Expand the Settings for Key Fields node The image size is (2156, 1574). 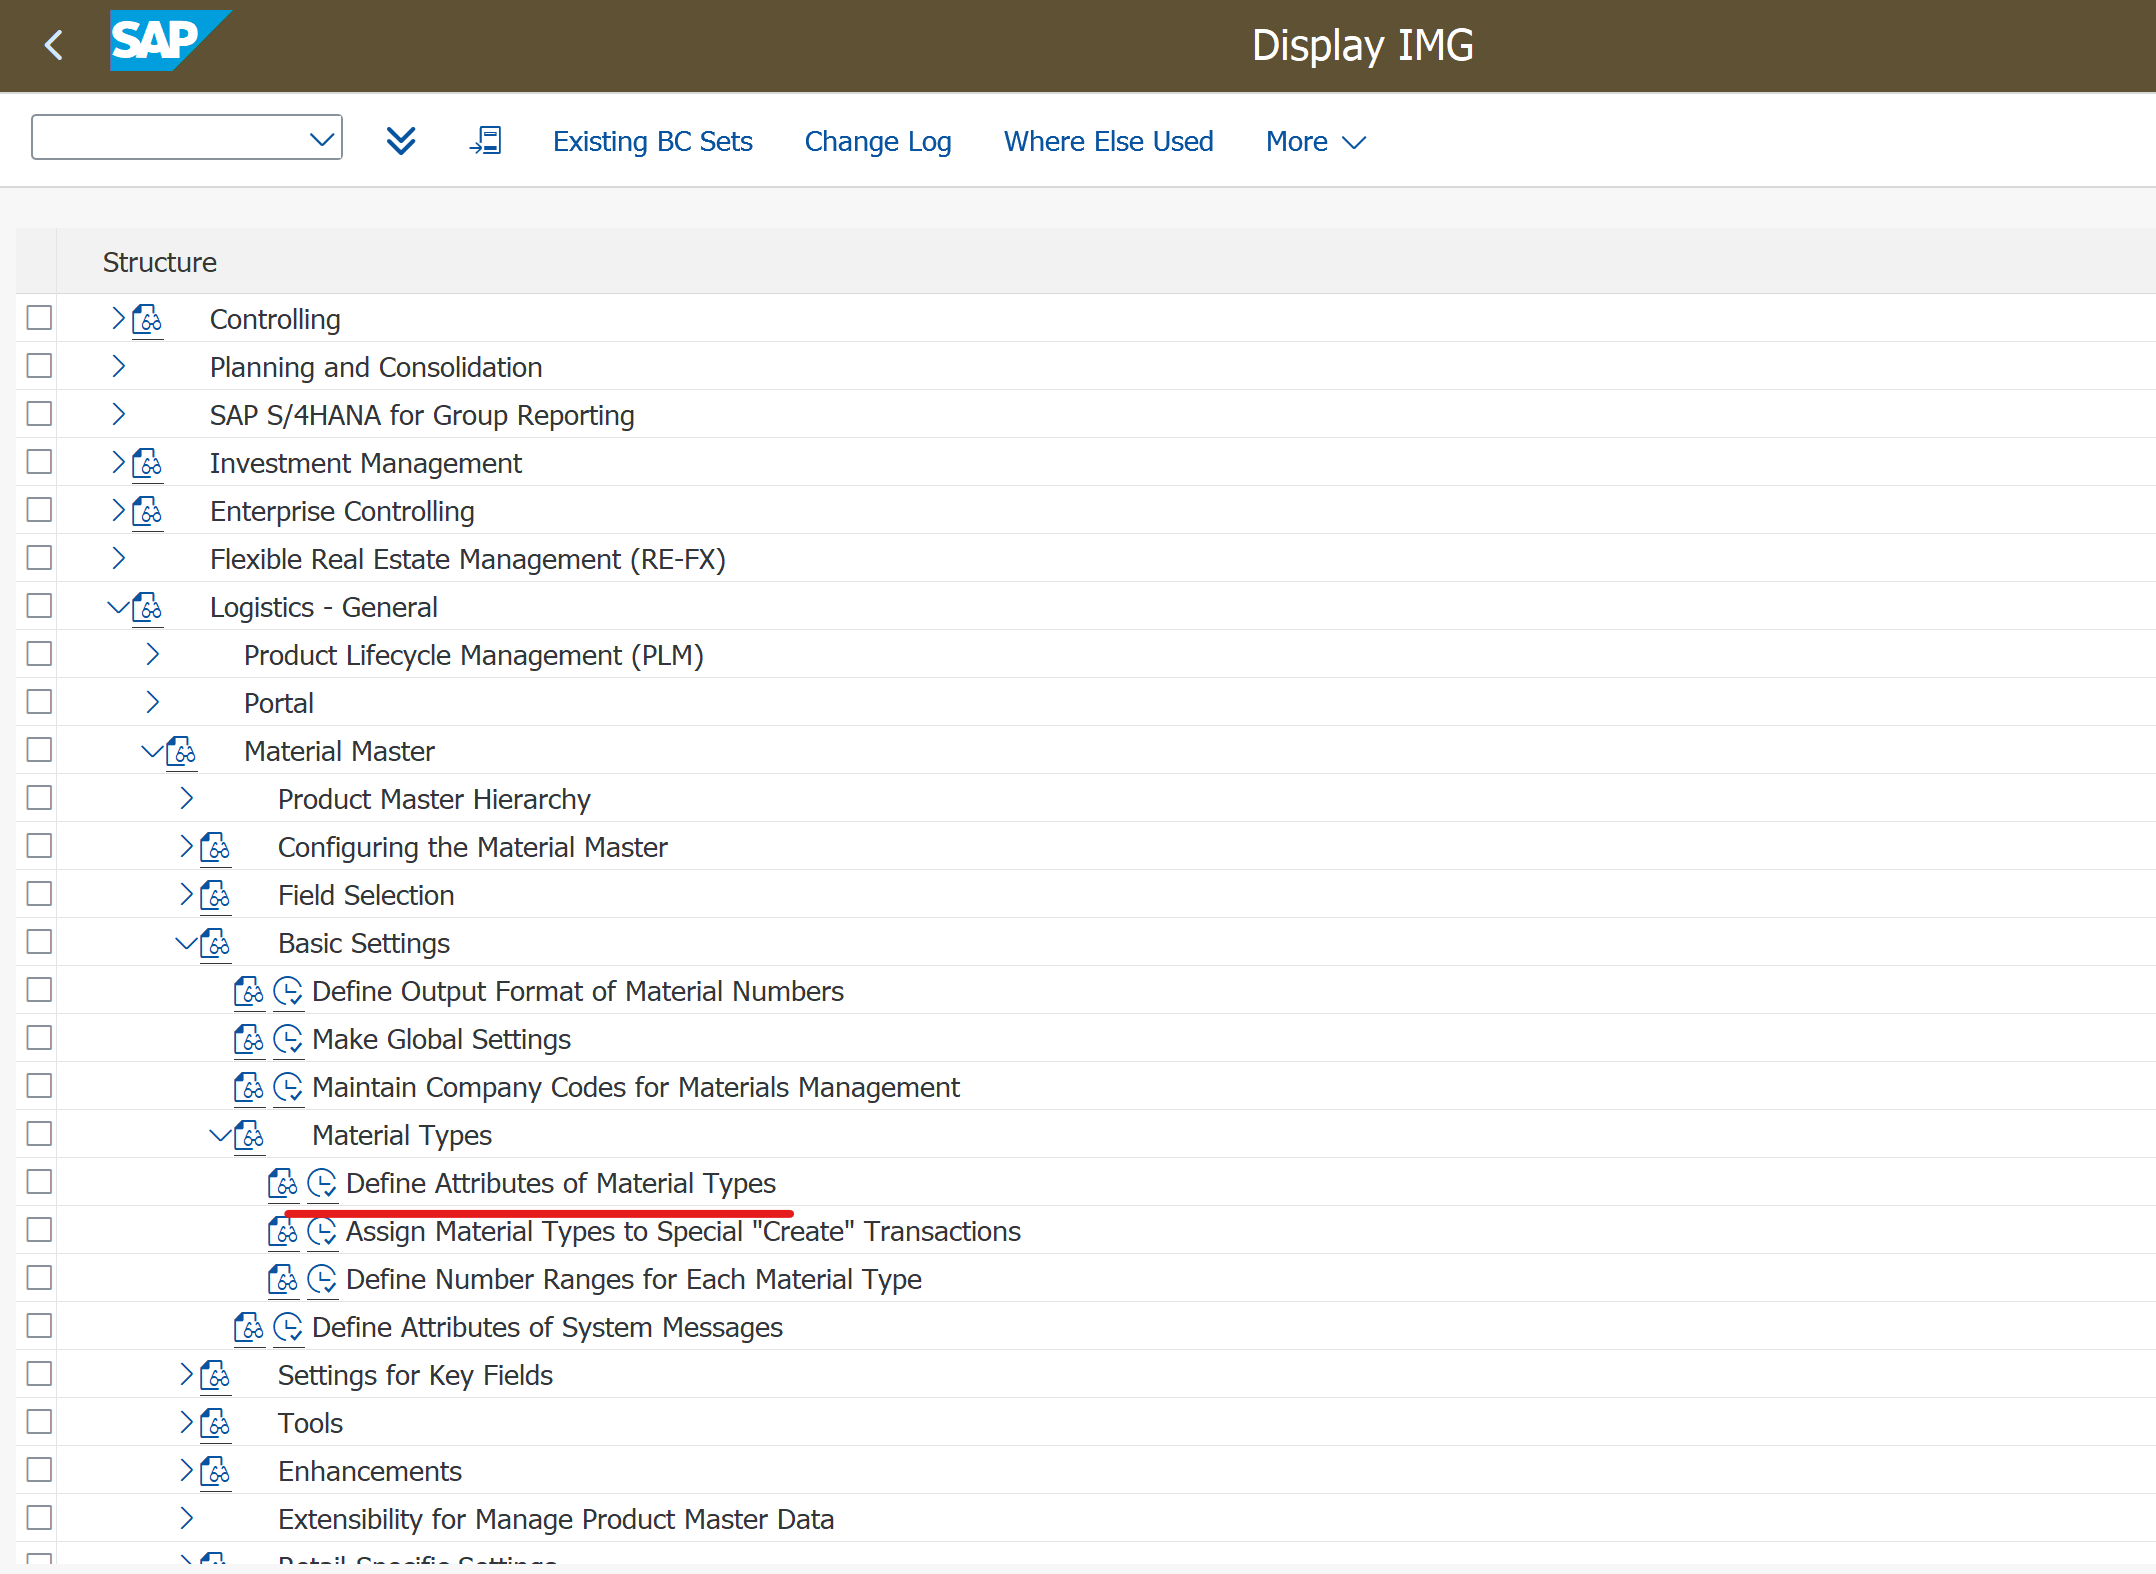pyautogui.click(x=186, y=1374)
